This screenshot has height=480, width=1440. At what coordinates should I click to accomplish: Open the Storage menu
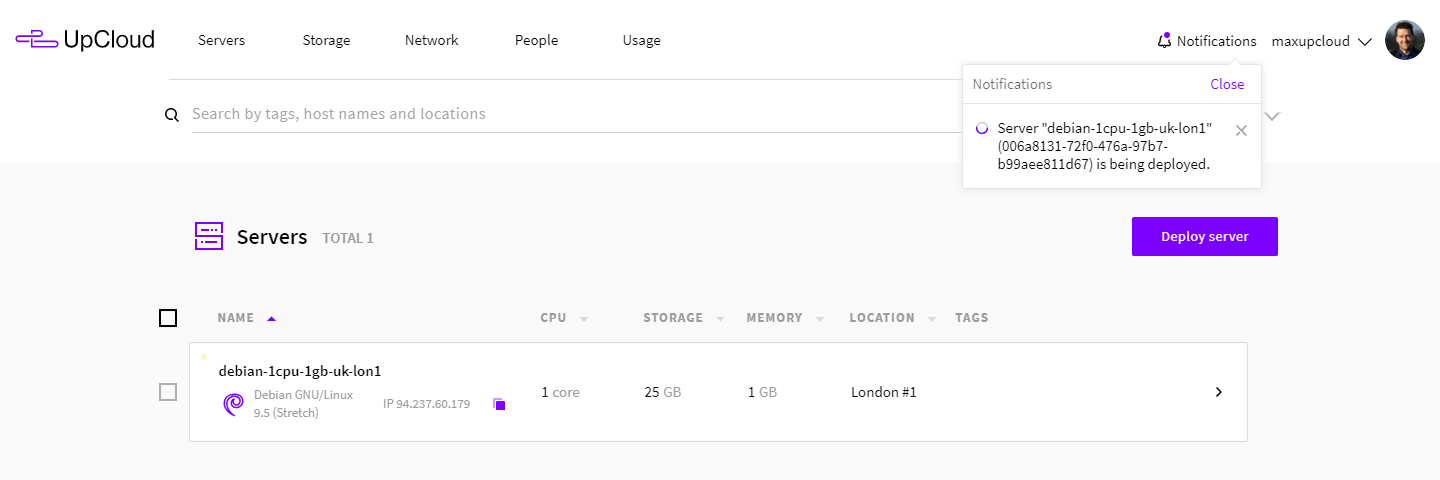326,41
